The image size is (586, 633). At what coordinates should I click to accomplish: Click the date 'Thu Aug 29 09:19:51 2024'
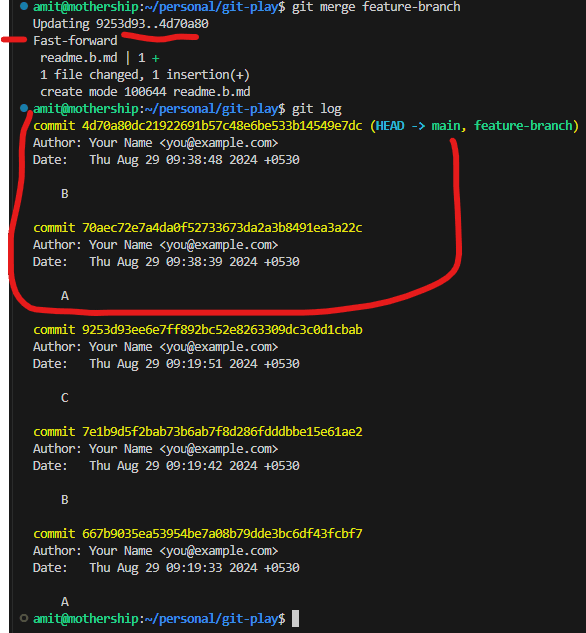[x=173, y=364]
